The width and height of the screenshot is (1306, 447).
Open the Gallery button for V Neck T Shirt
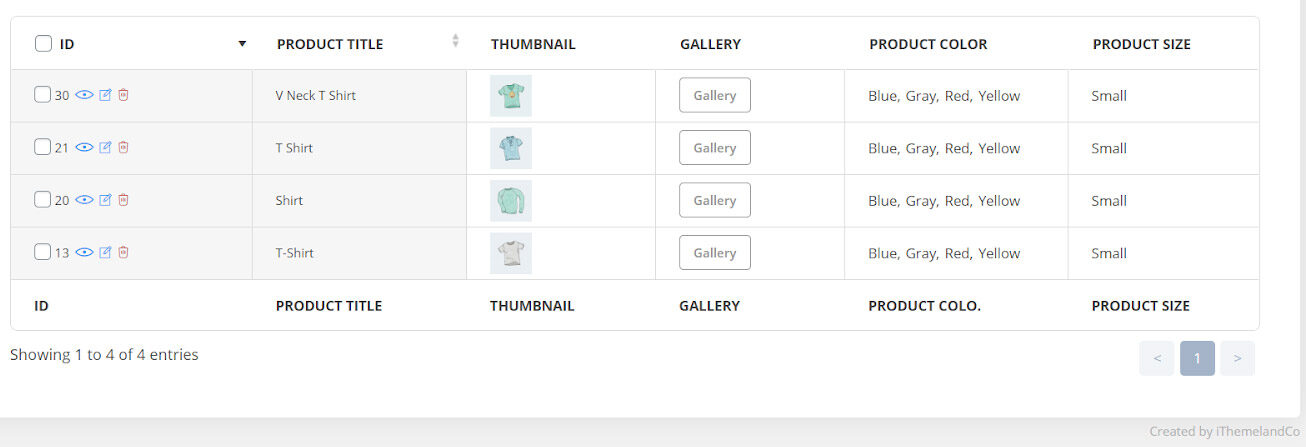714,95
